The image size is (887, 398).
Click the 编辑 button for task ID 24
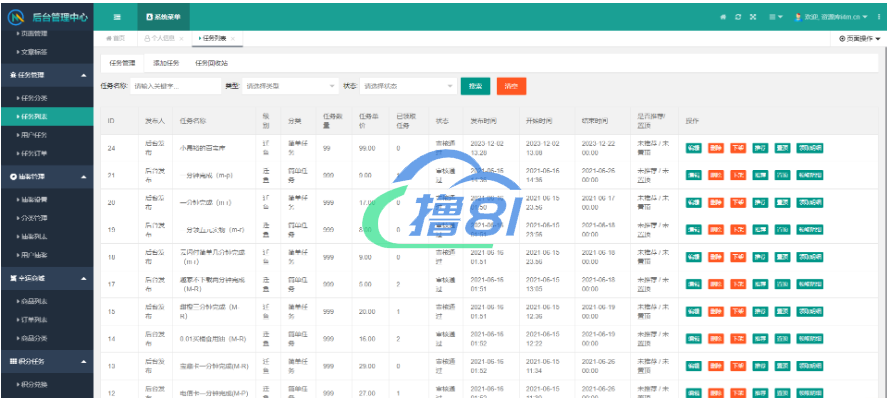pyautogui.click(x=694, y=148)
